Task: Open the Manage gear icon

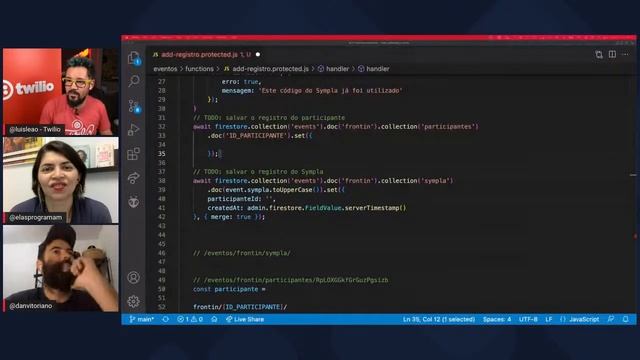Action: (x=133, y=301)
